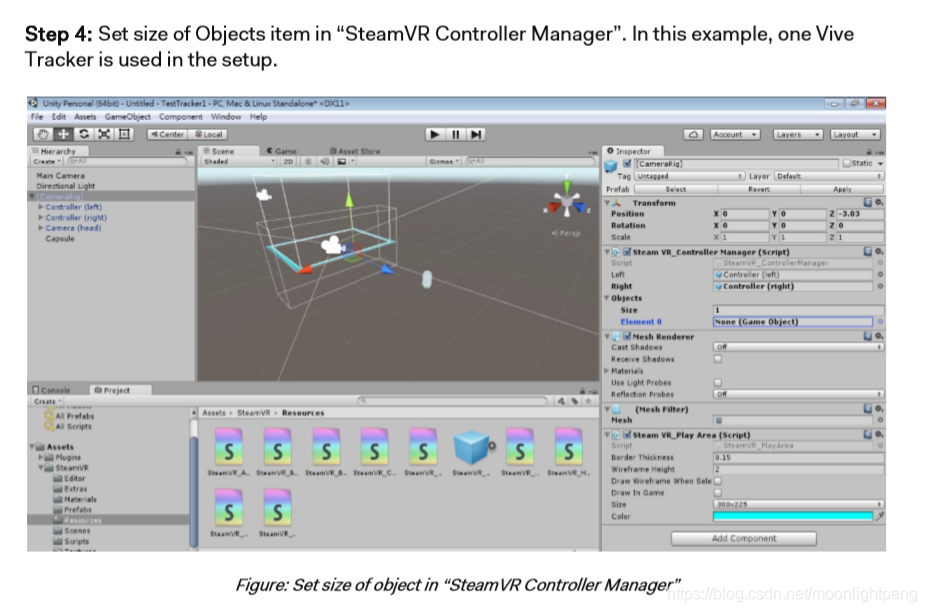Click the Add Component button

coord(744,539)
